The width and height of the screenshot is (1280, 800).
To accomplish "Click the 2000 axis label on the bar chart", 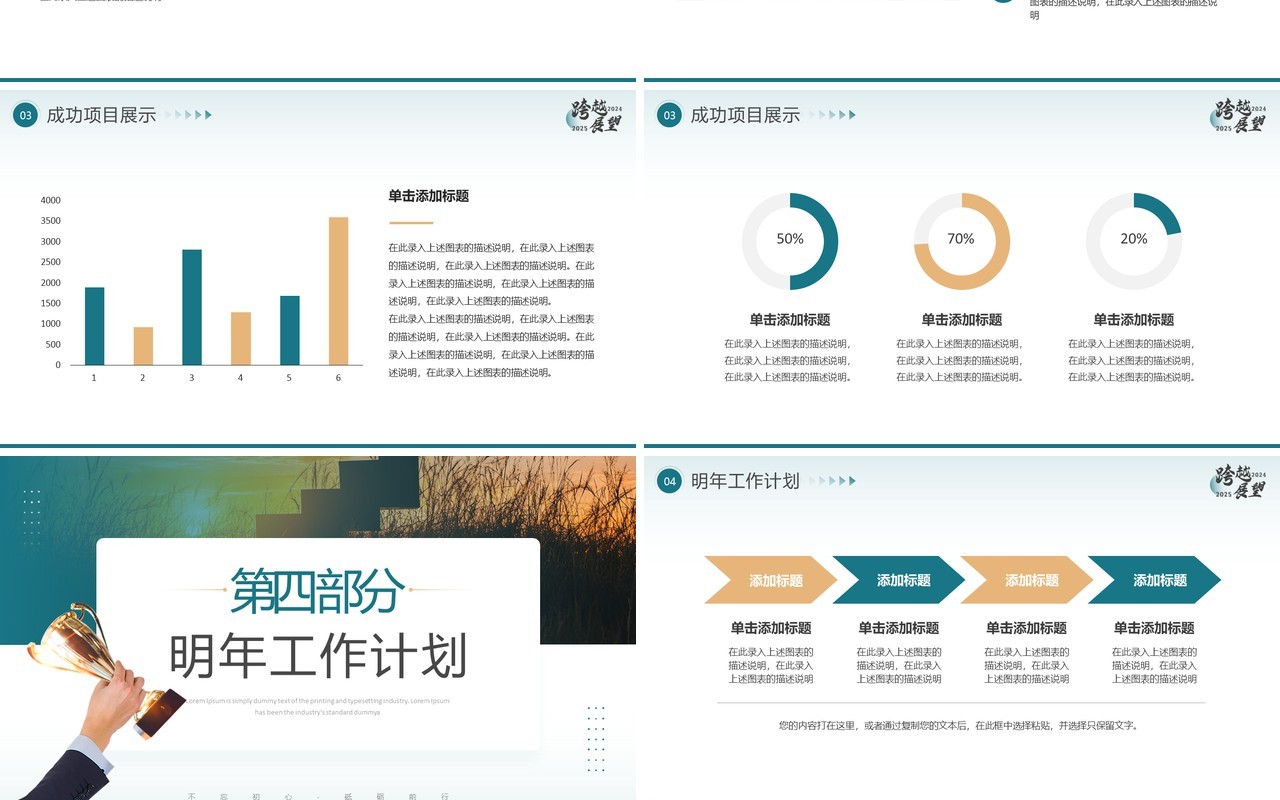I will click(x=50, y=283).
